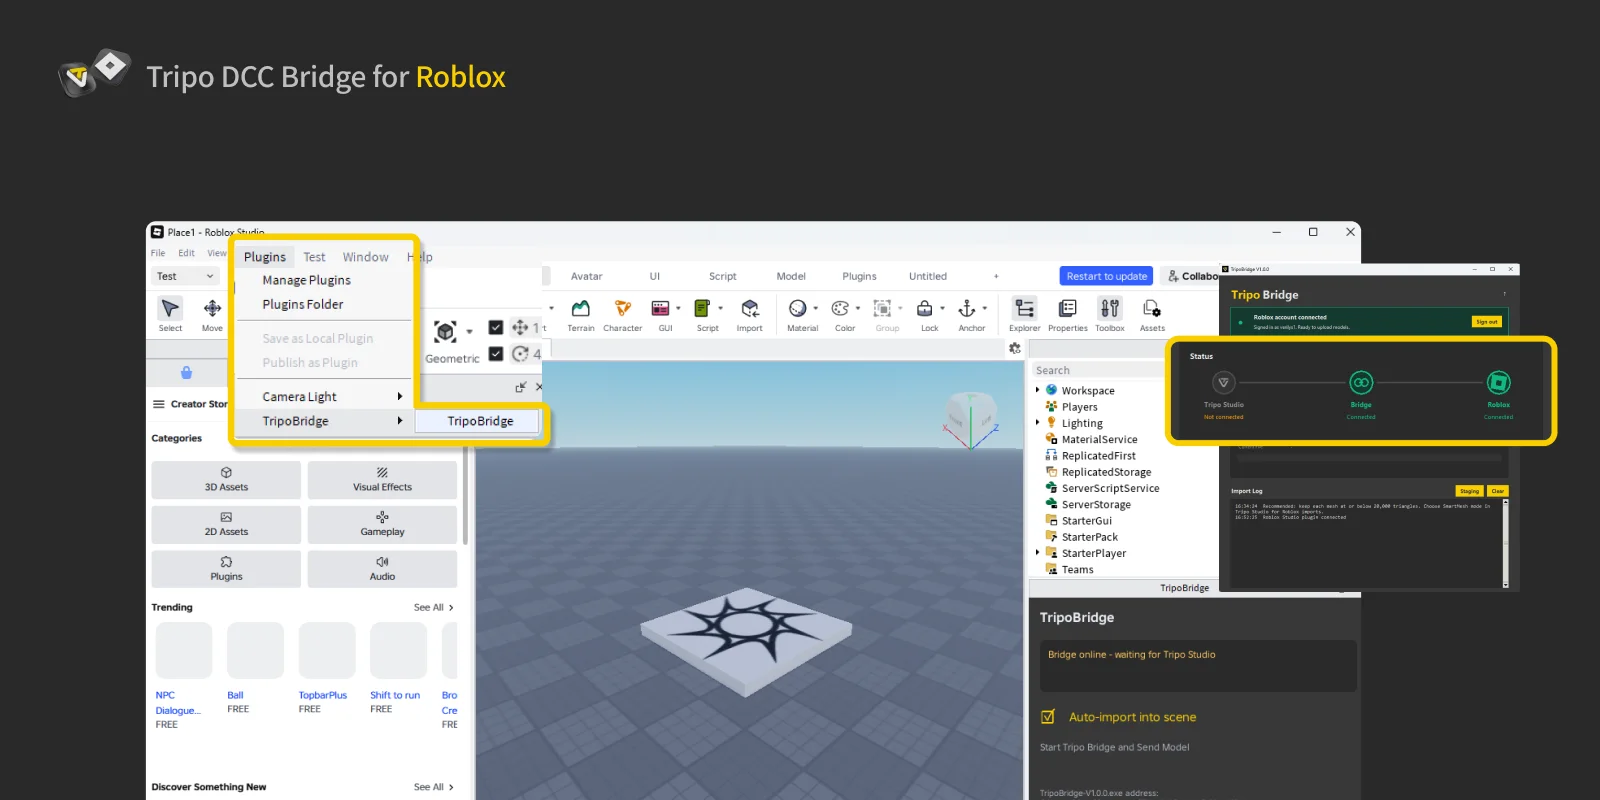Viewport: 1600px width, 800px height.
Task: Click the Import tool icon
Action: 750,309
